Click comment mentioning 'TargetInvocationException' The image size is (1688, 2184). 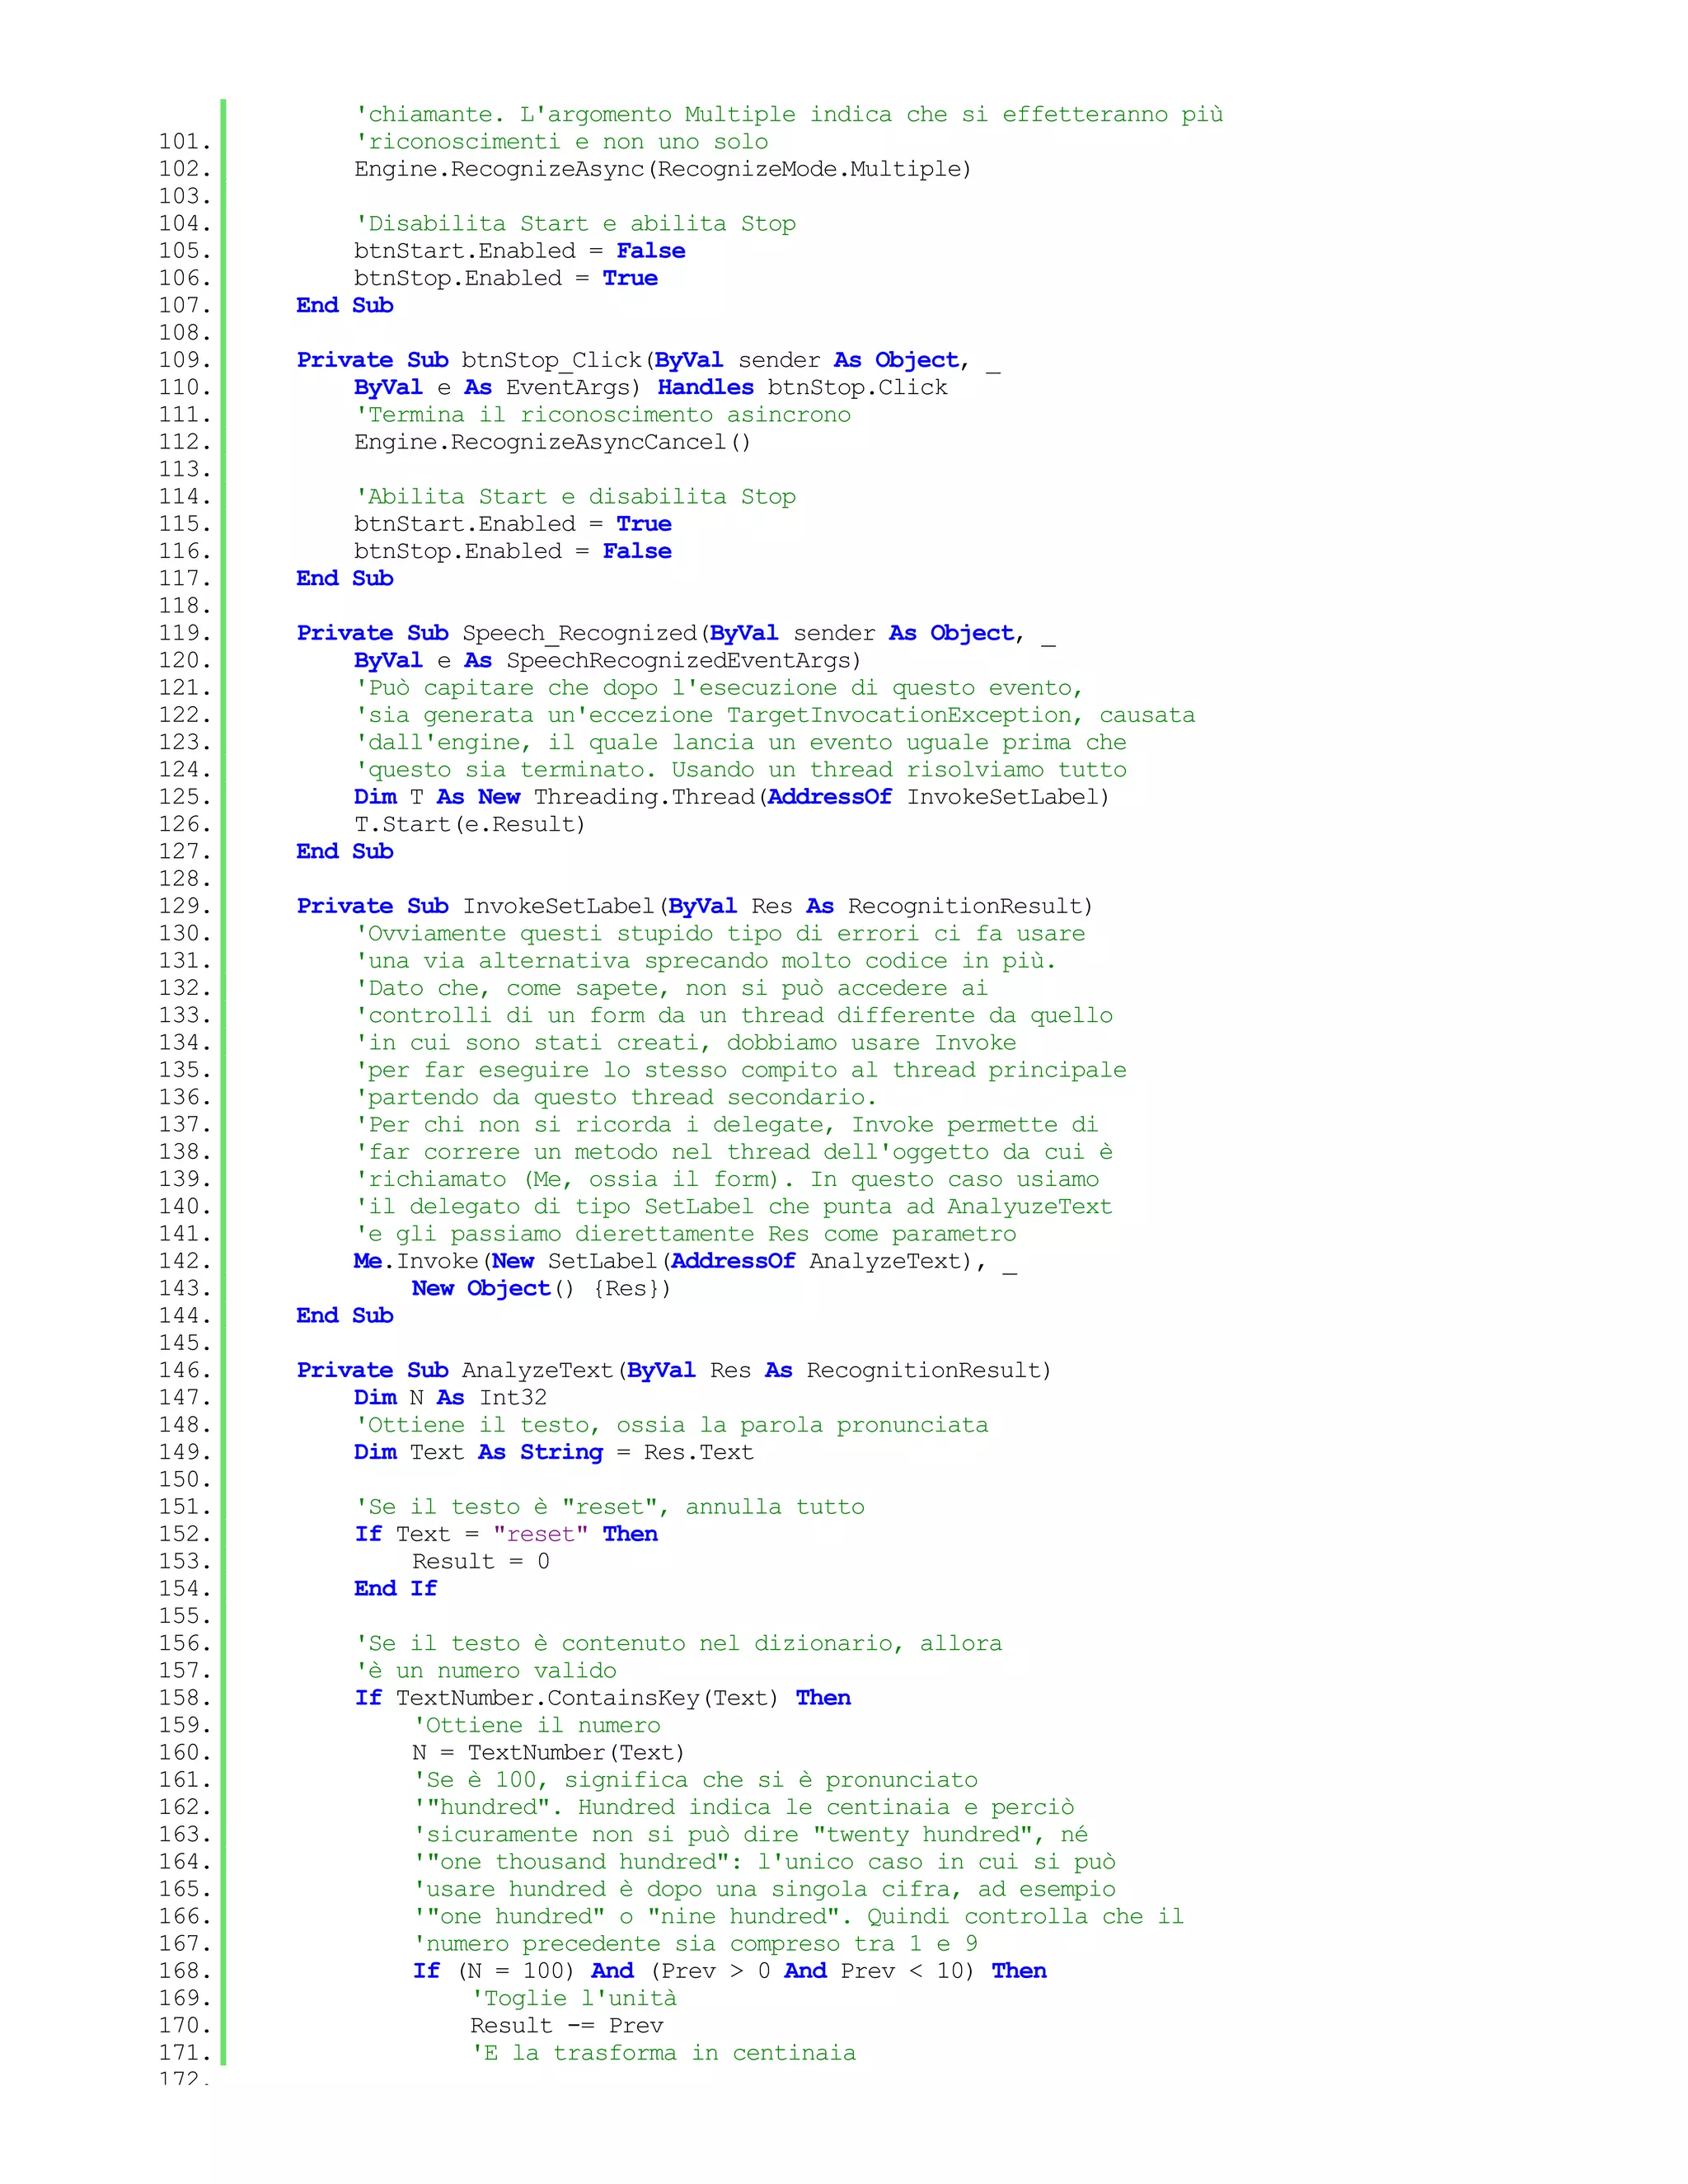point(775,715)
